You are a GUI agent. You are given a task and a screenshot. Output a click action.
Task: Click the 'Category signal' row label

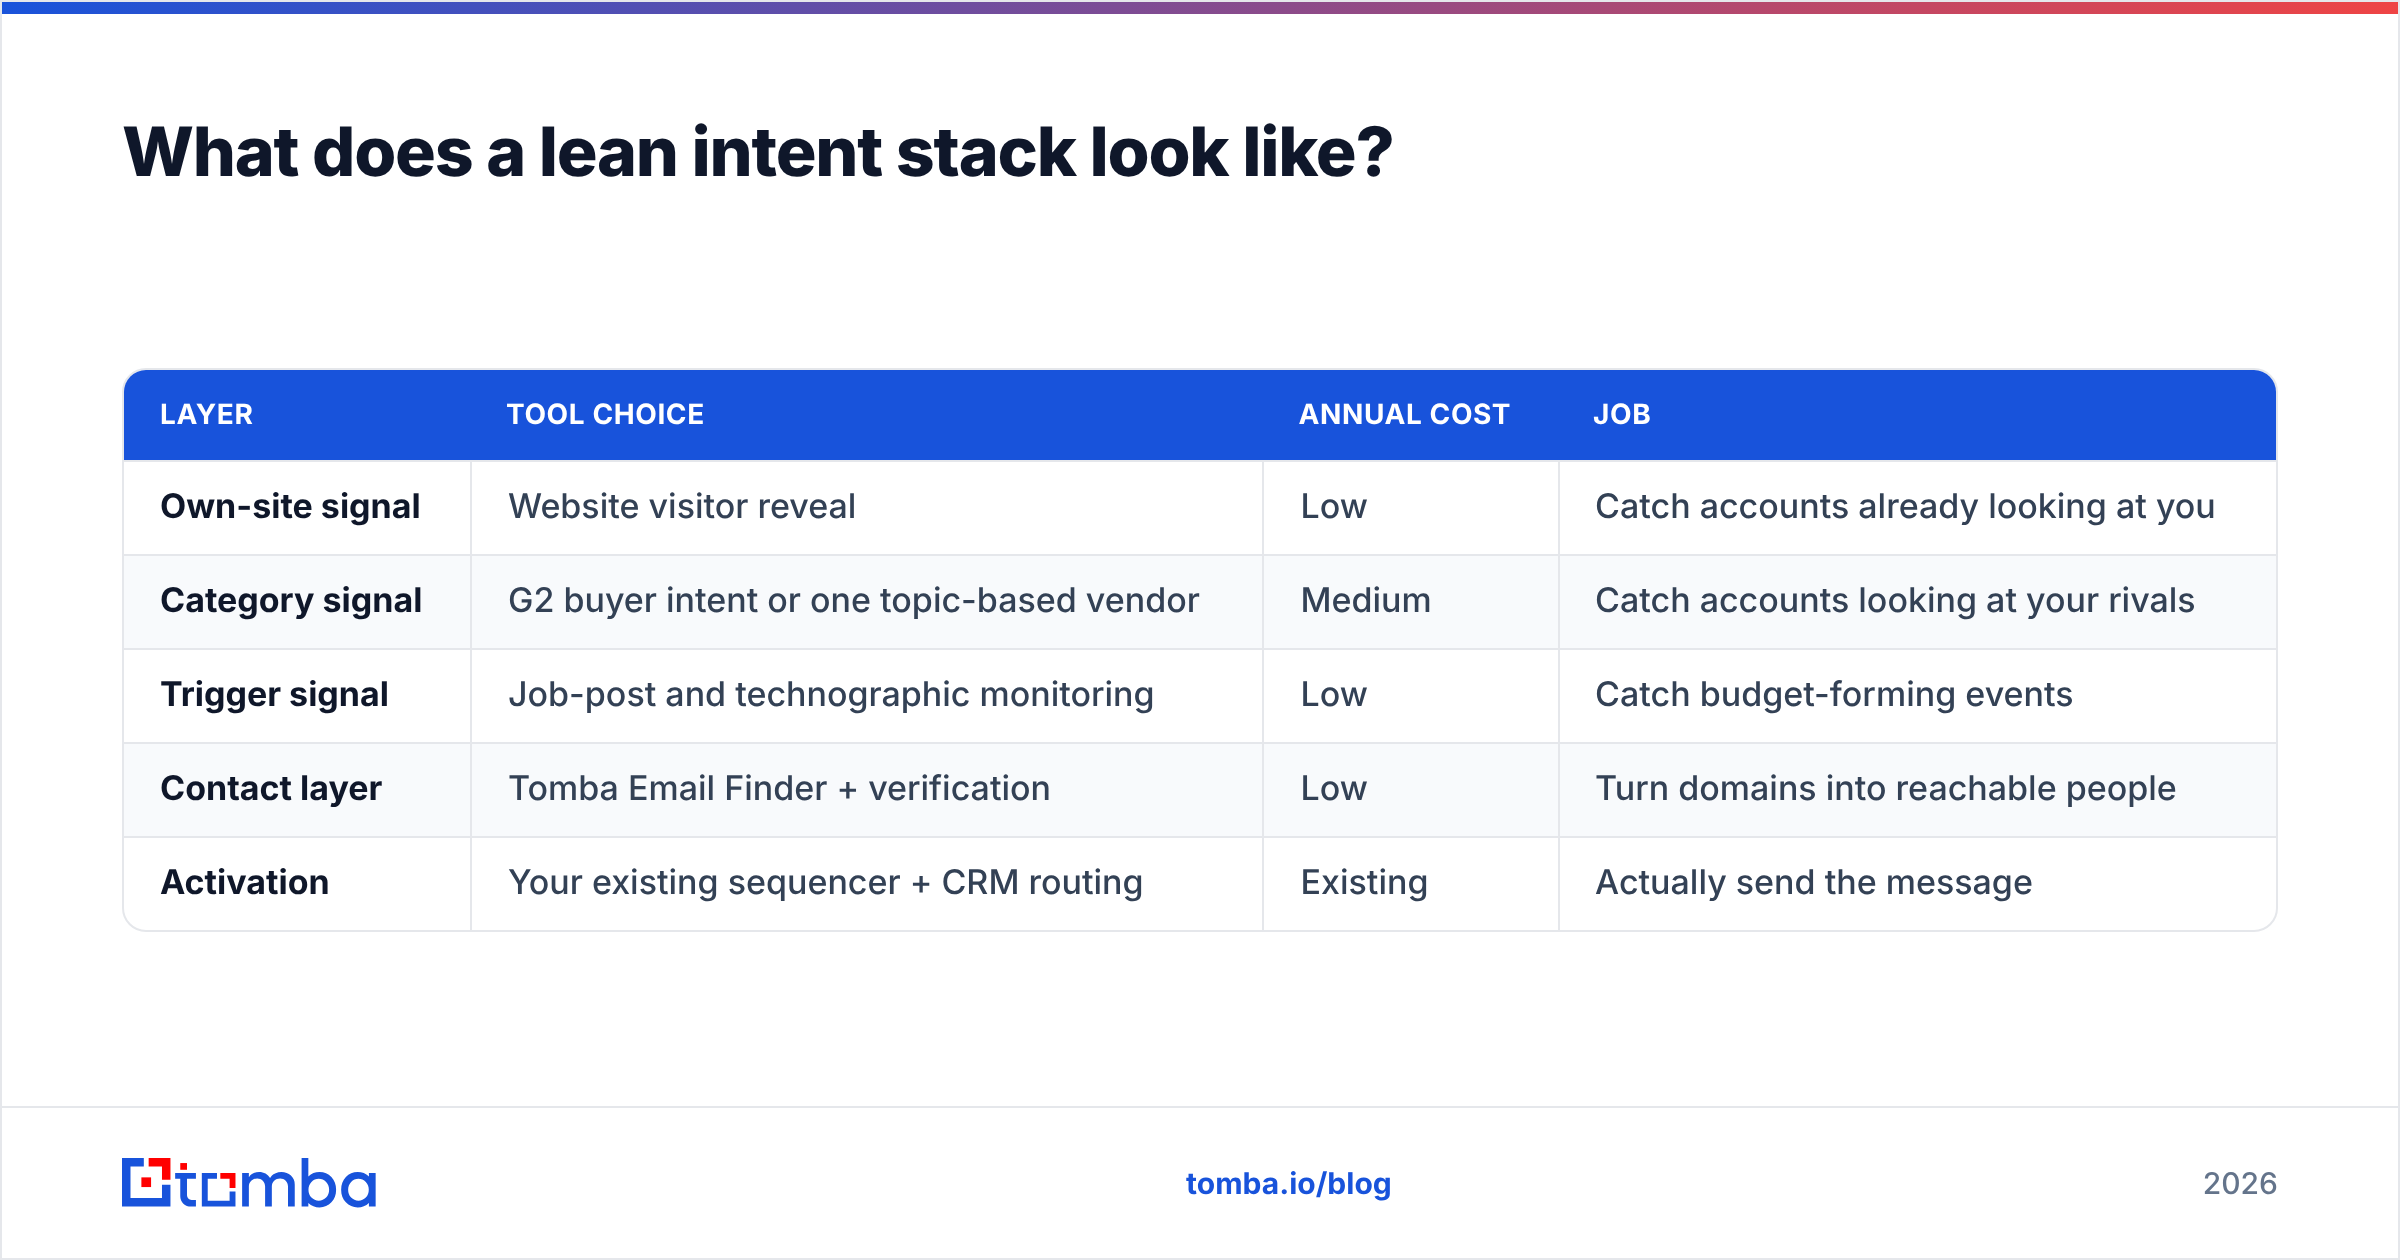[x=291, y=601]
